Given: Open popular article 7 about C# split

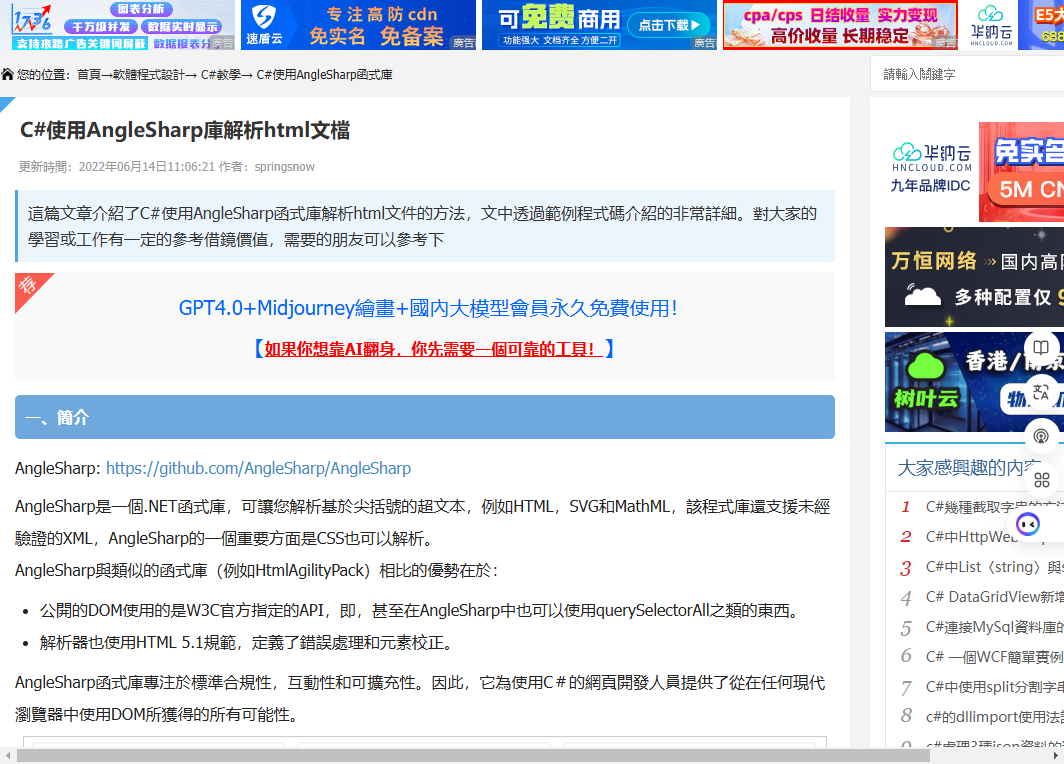Looking at the screenshot, I should click(x=994, y=687).
